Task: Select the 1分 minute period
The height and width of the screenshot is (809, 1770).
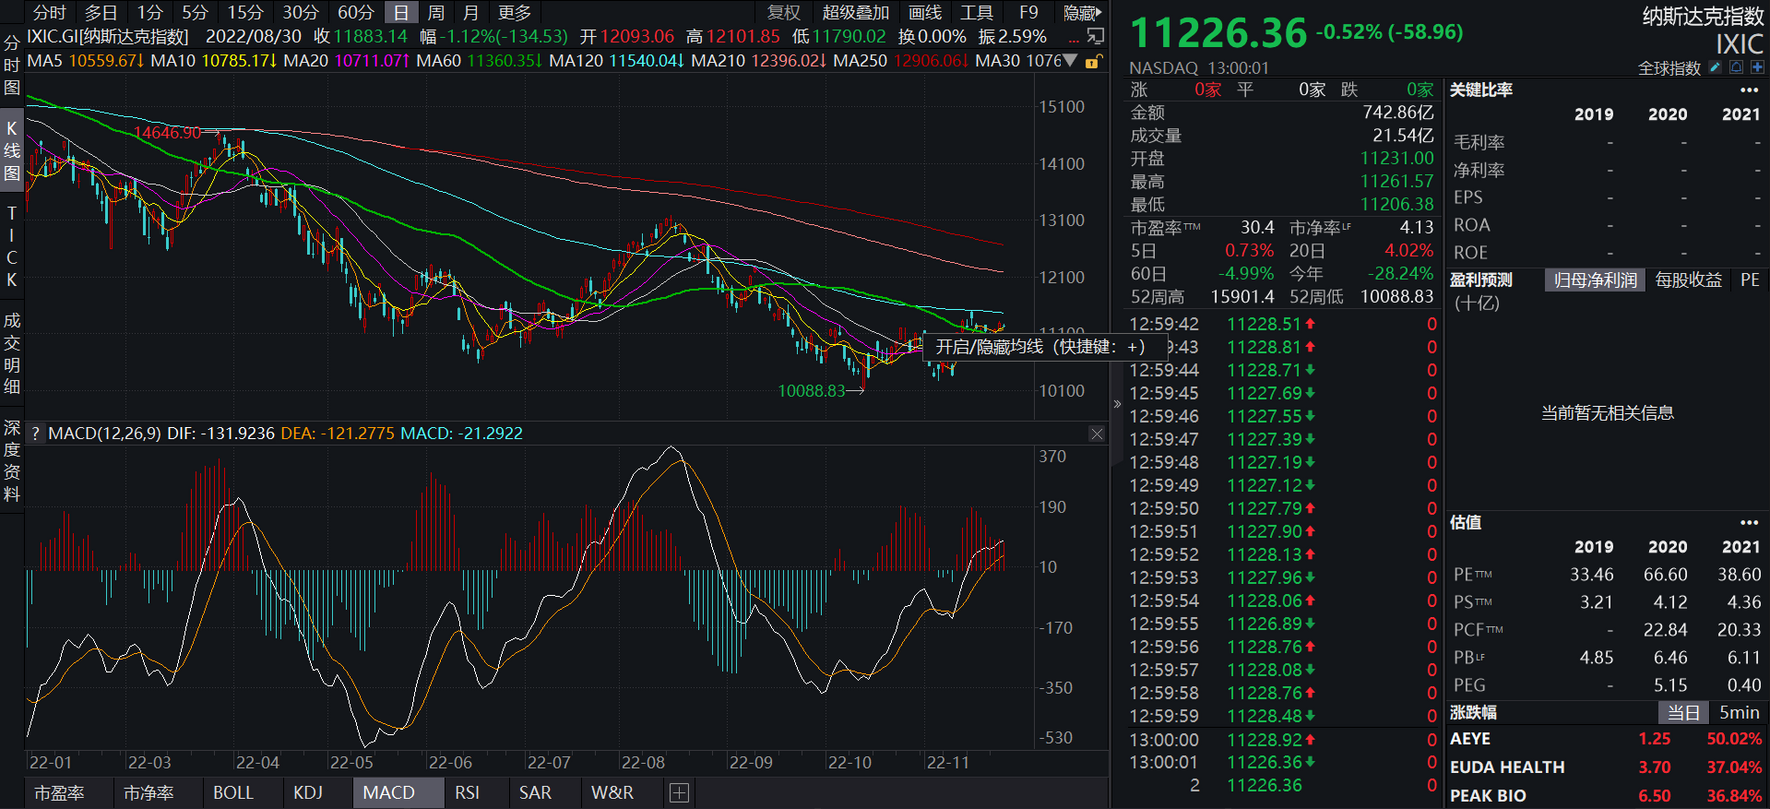Action: coord(150,12)
